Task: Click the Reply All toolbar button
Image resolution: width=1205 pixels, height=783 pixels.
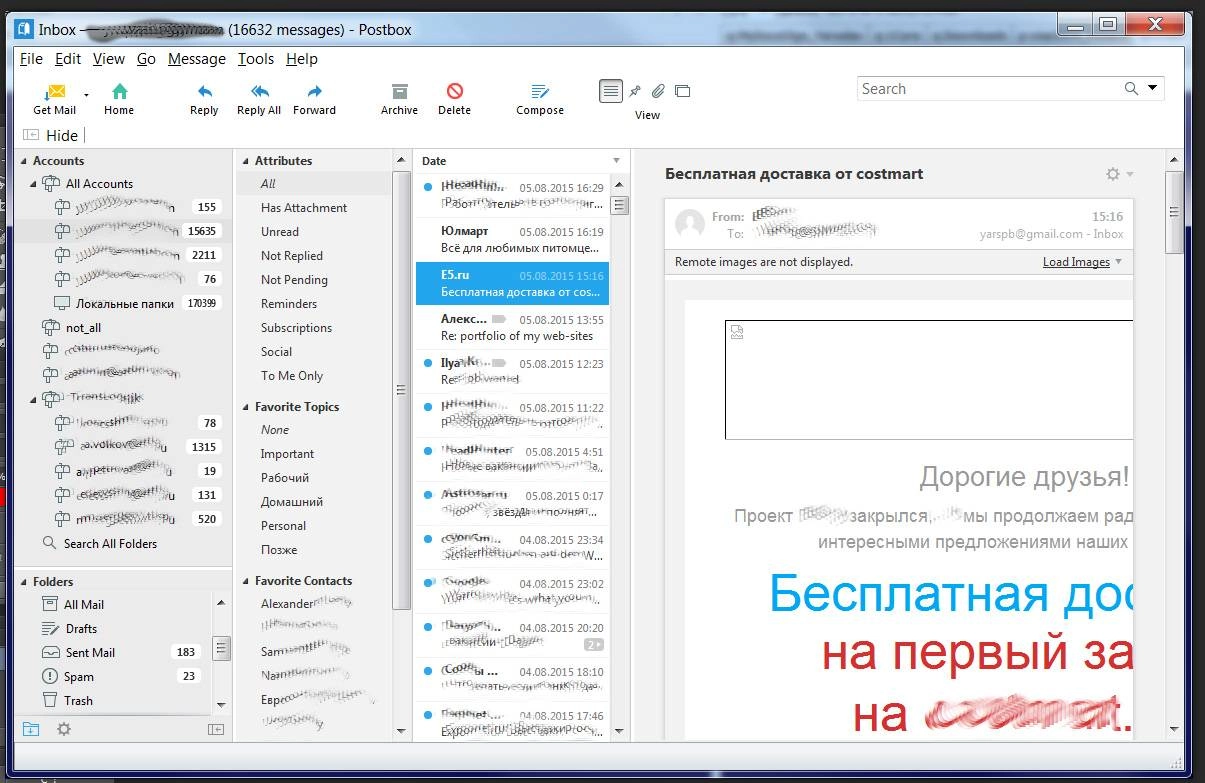Action: coord(259,99)
